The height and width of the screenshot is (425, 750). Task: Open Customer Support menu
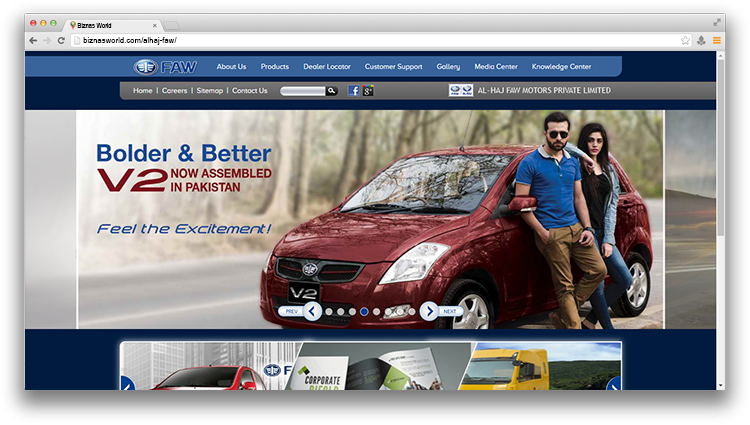[x=393, y=67]
